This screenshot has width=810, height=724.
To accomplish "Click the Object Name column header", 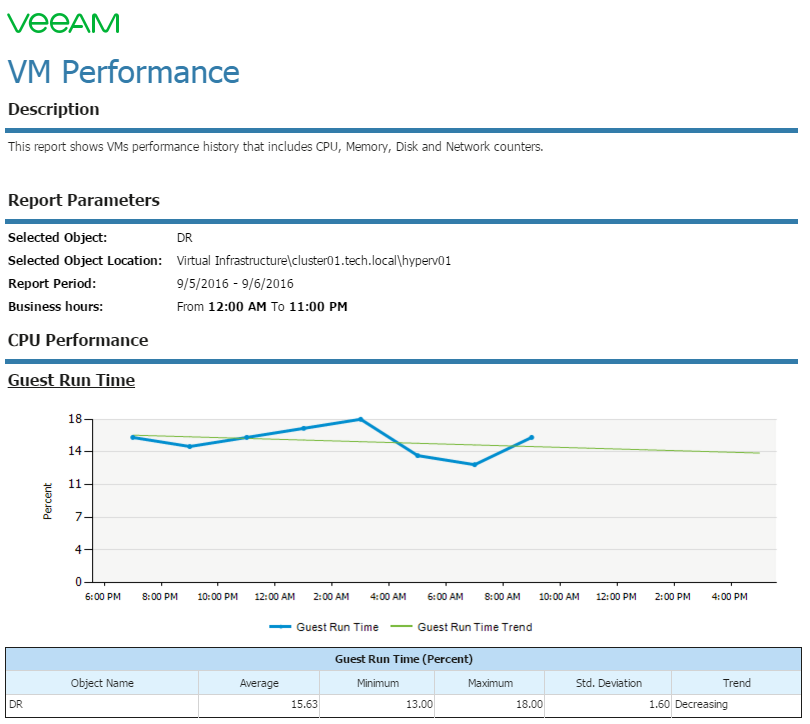I will click(x=102, y=683).
